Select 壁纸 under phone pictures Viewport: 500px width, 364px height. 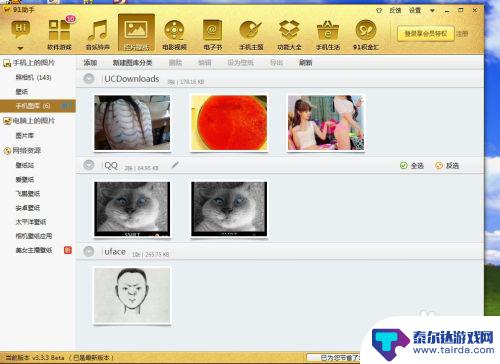(22, 92)
